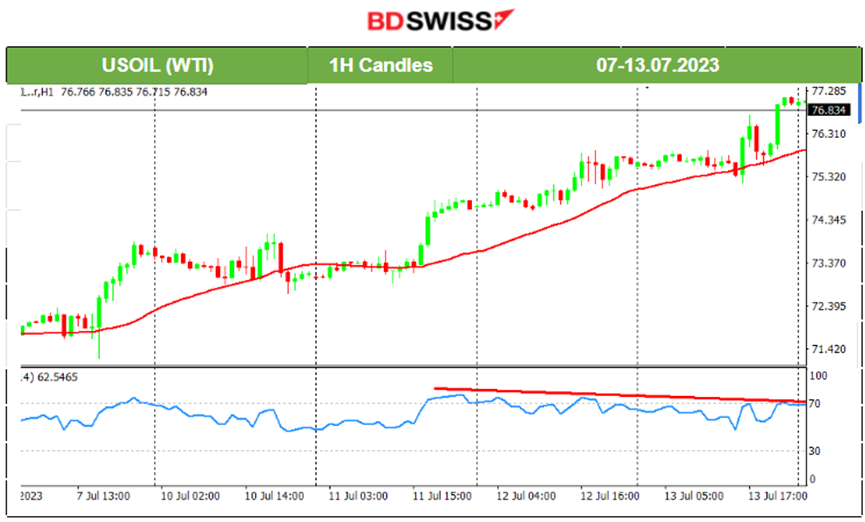The width and height of the screenshot is (865, 522).
Task: Select the USOIL (WTI) header cell
Action: pos(155,65)
